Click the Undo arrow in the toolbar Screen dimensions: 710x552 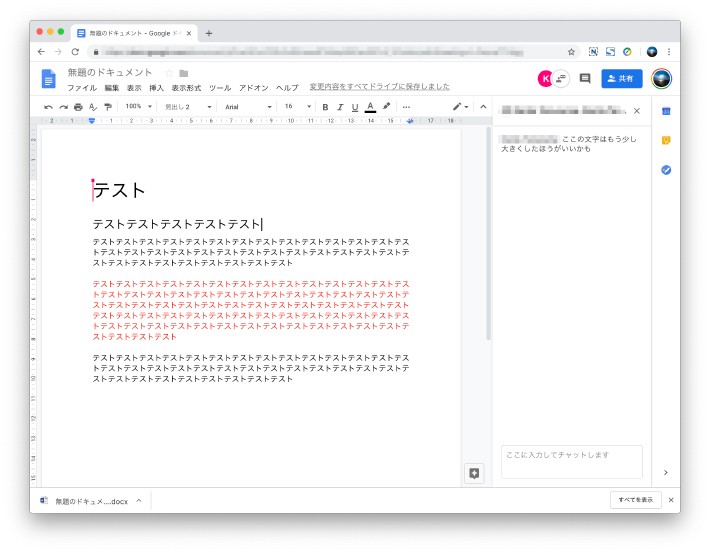pyautogui.click(x=48, y=107)
